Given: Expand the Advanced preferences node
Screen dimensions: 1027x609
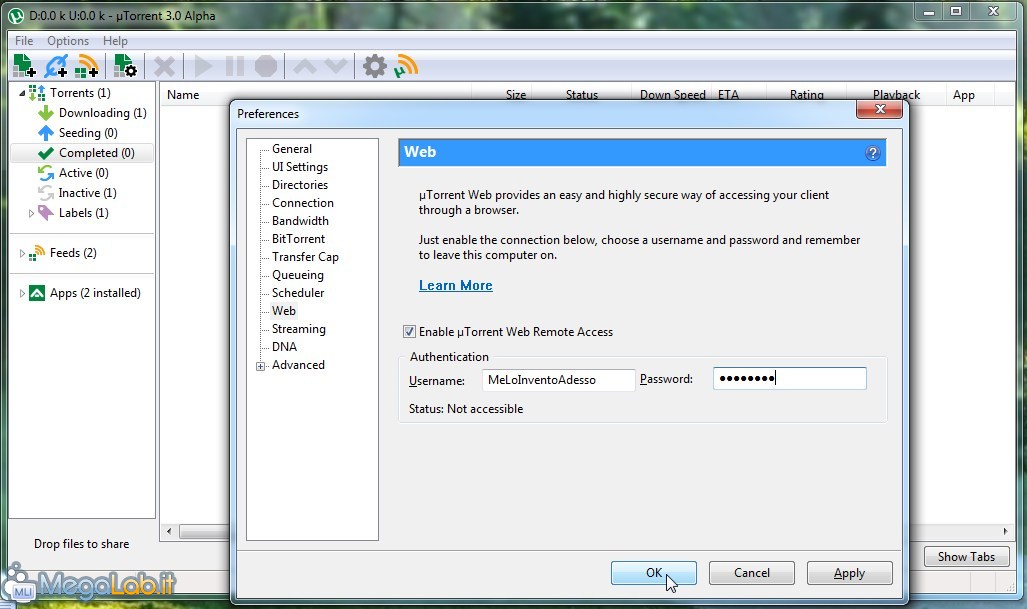Looking at the screenshot, I should (x=261, y=366).
